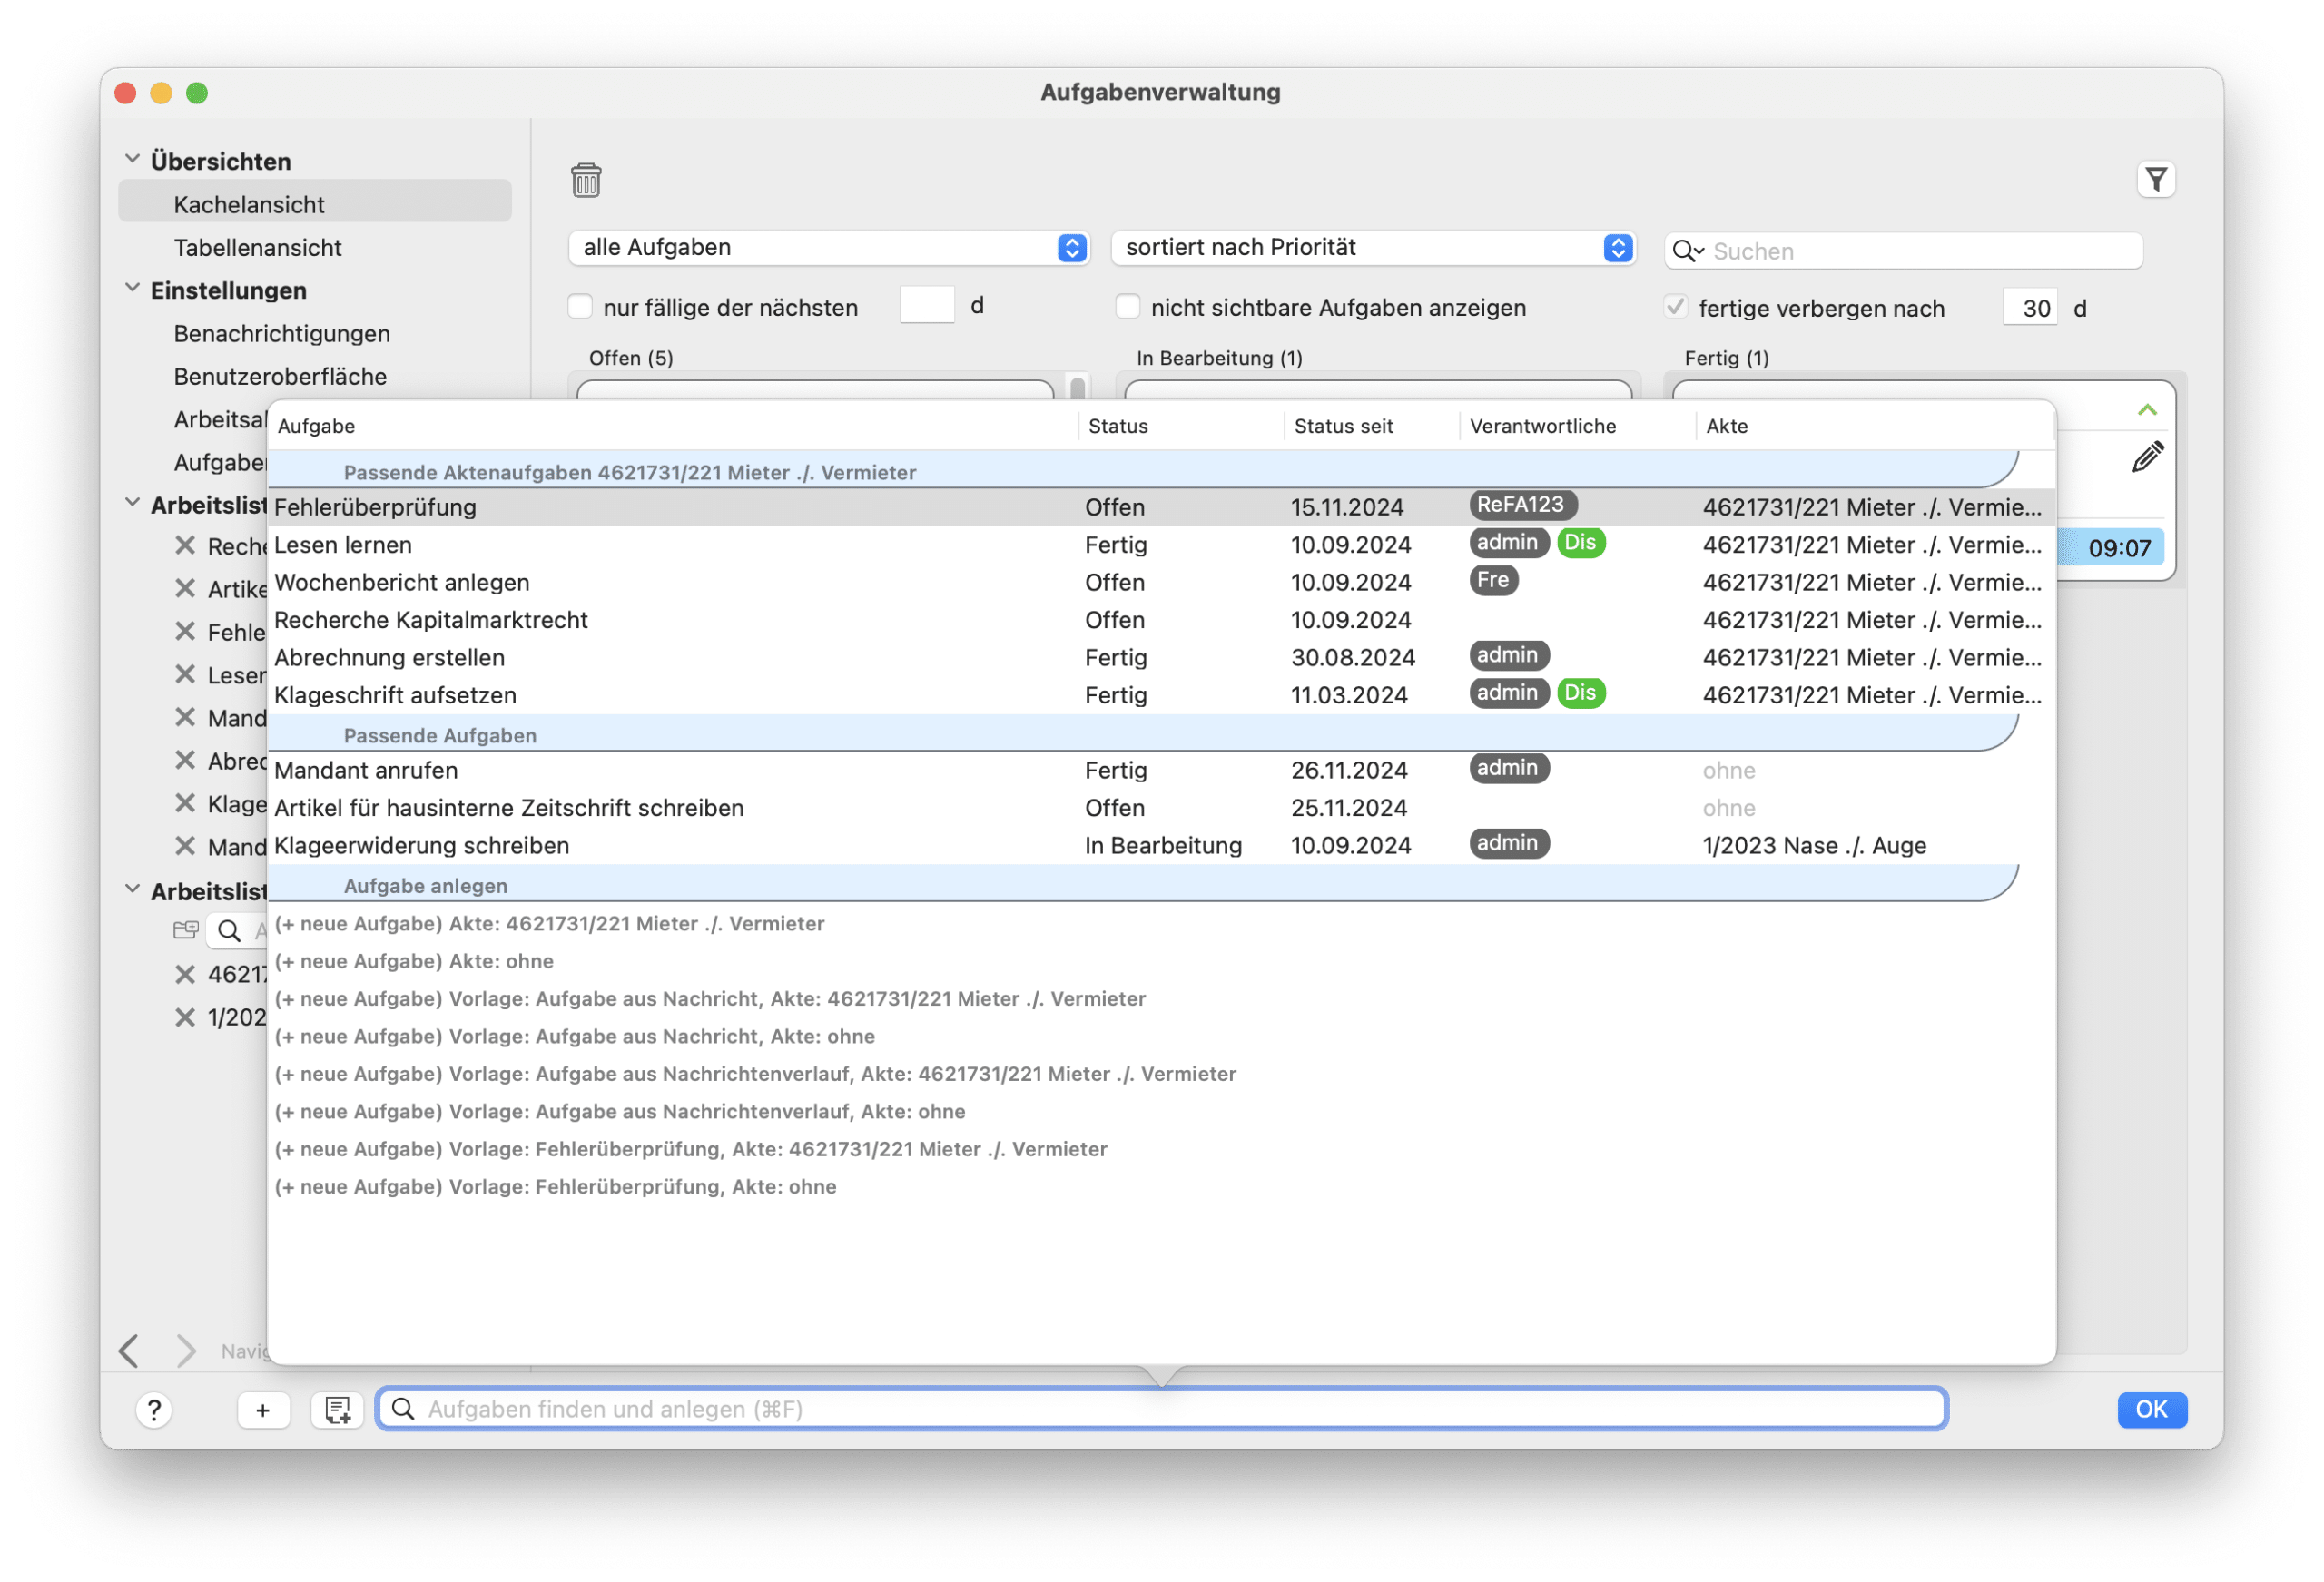Toggle 'nicht sichtbare Aufgaben anzeigen' checkbox

point(1127,307)
